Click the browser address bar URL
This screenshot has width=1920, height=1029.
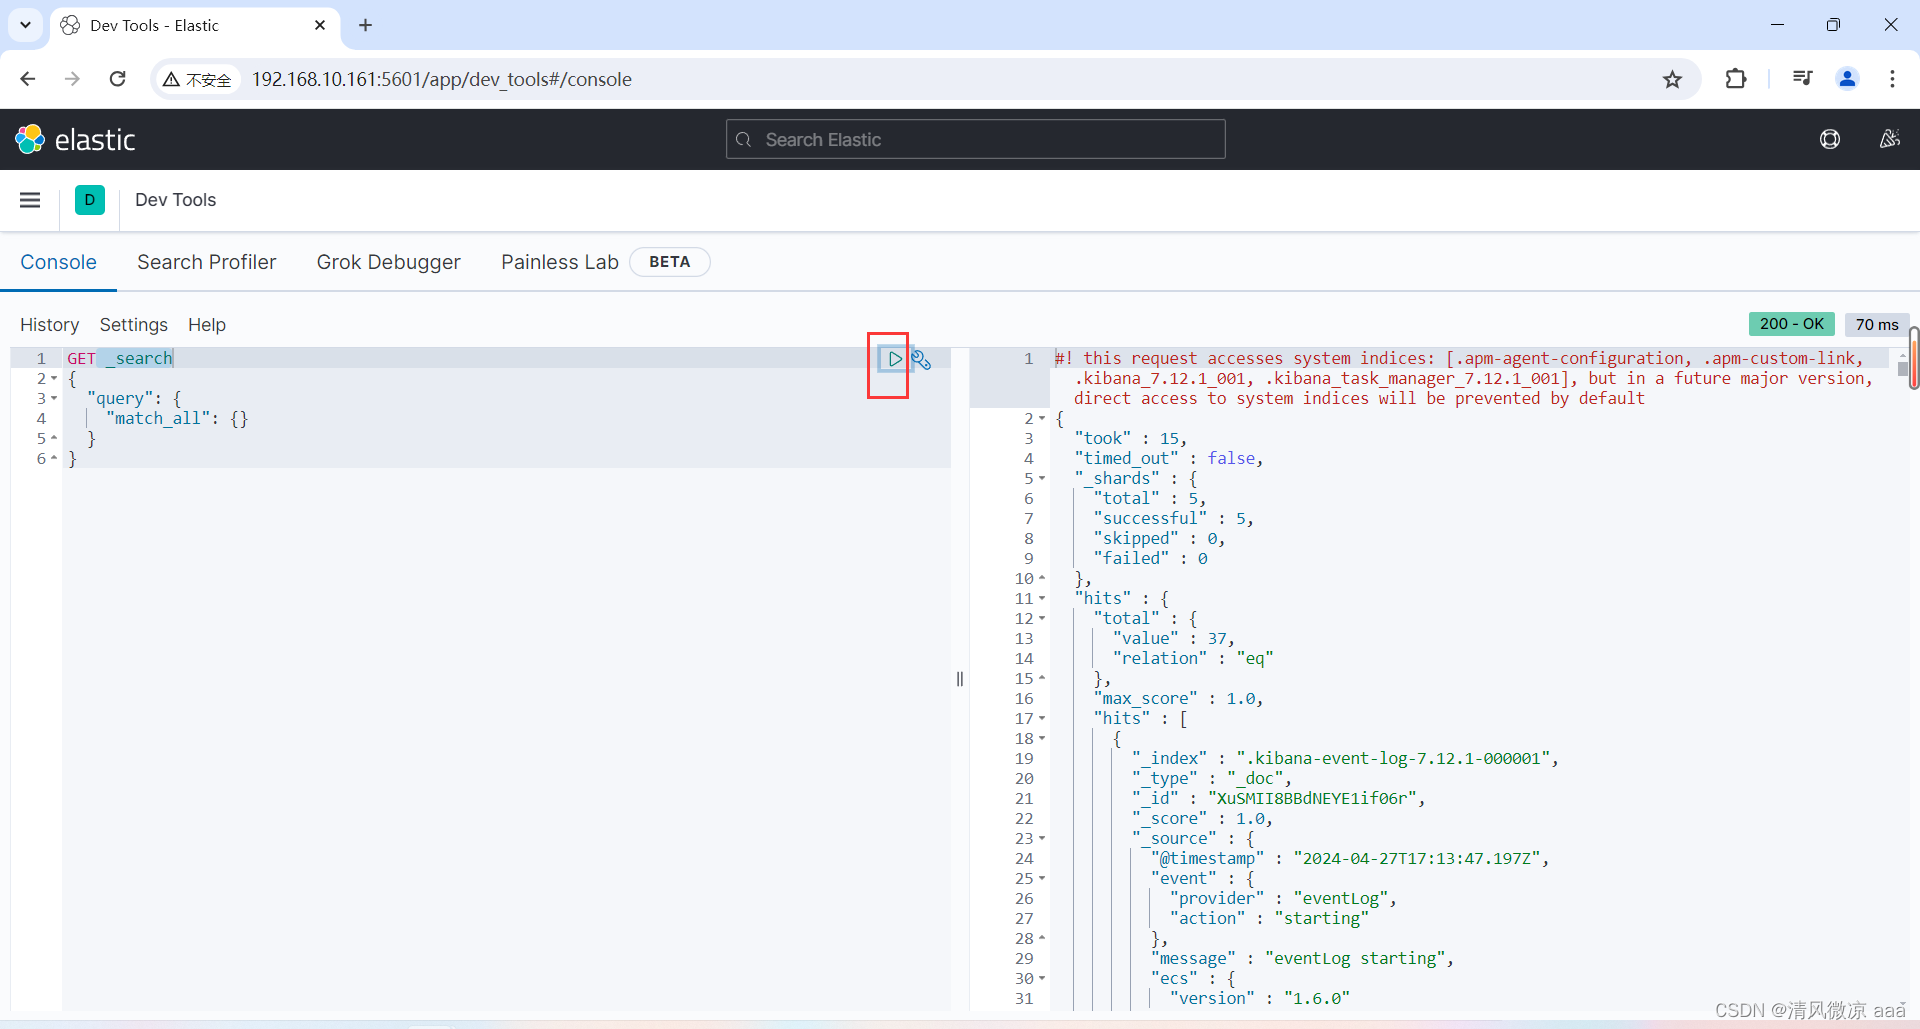(441, 79)
